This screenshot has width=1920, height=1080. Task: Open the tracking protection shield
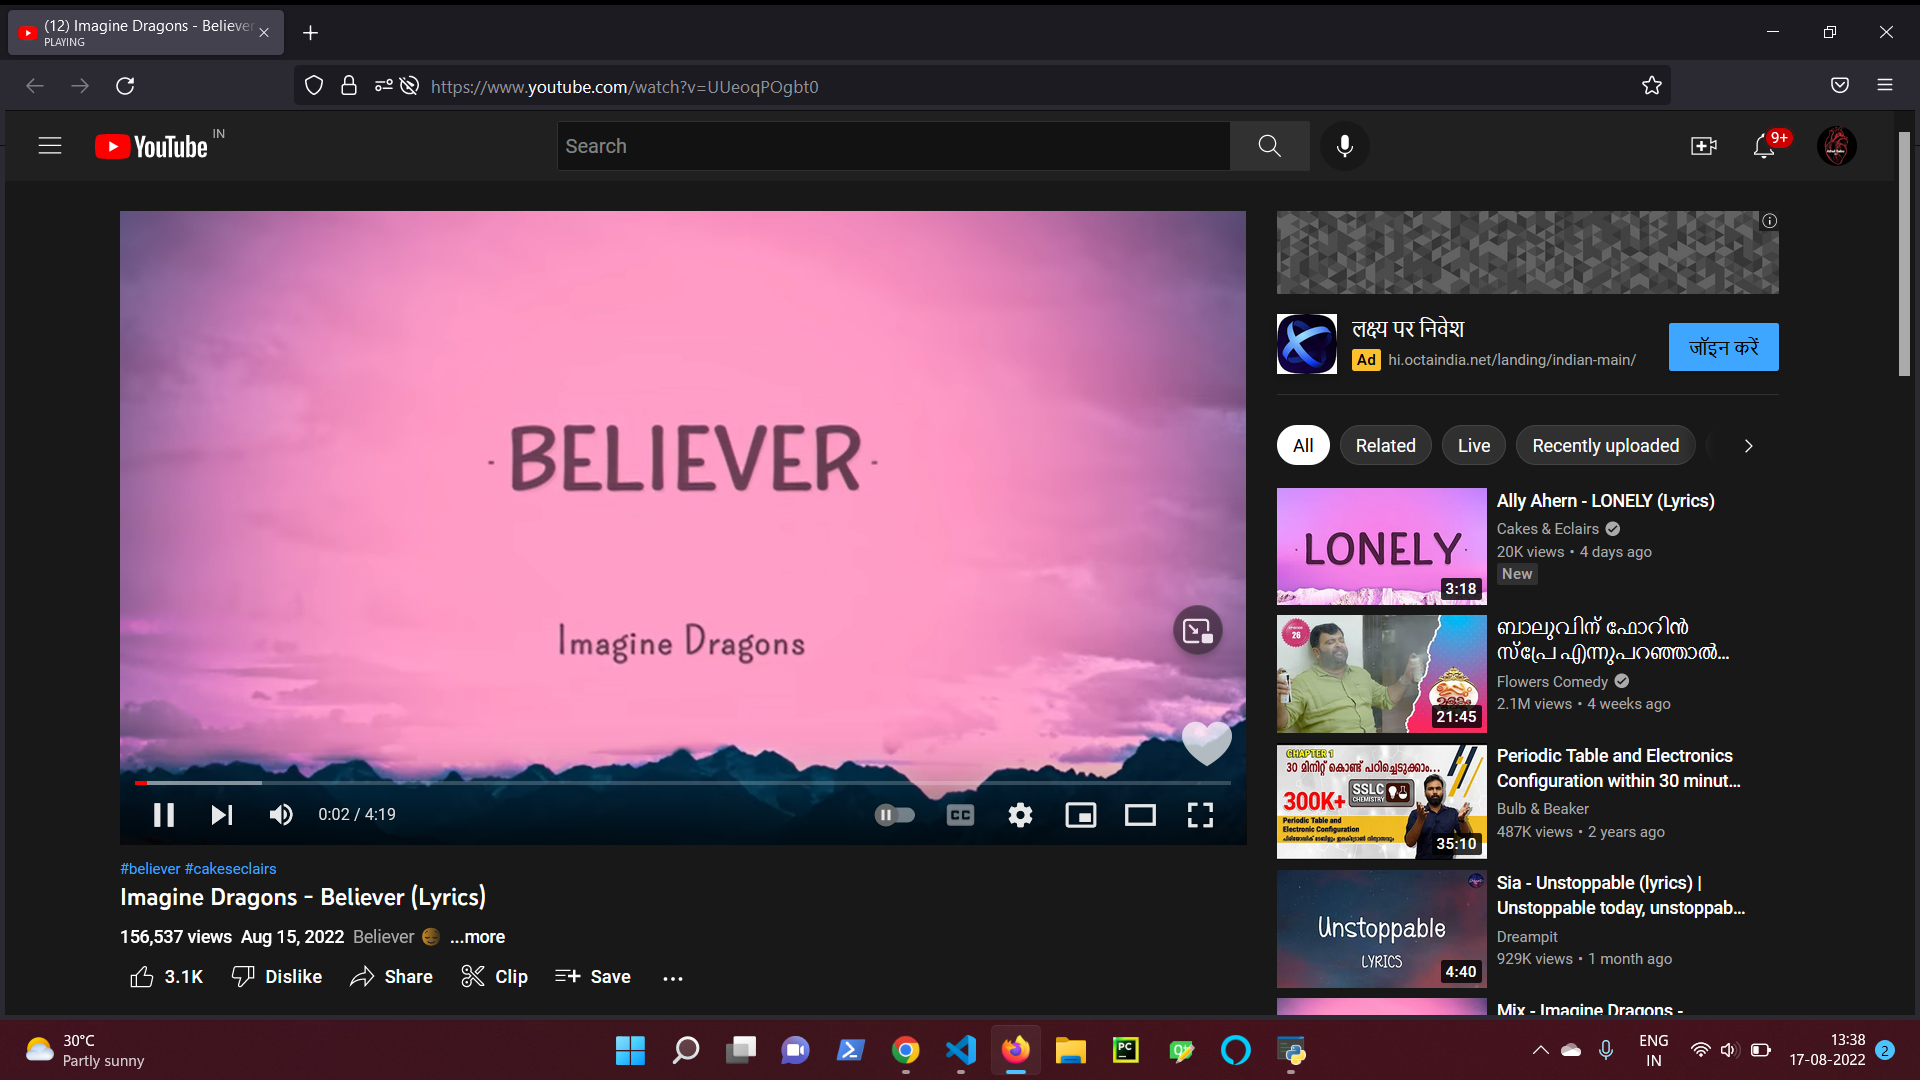pyautogui.click(x=314, y=86)
